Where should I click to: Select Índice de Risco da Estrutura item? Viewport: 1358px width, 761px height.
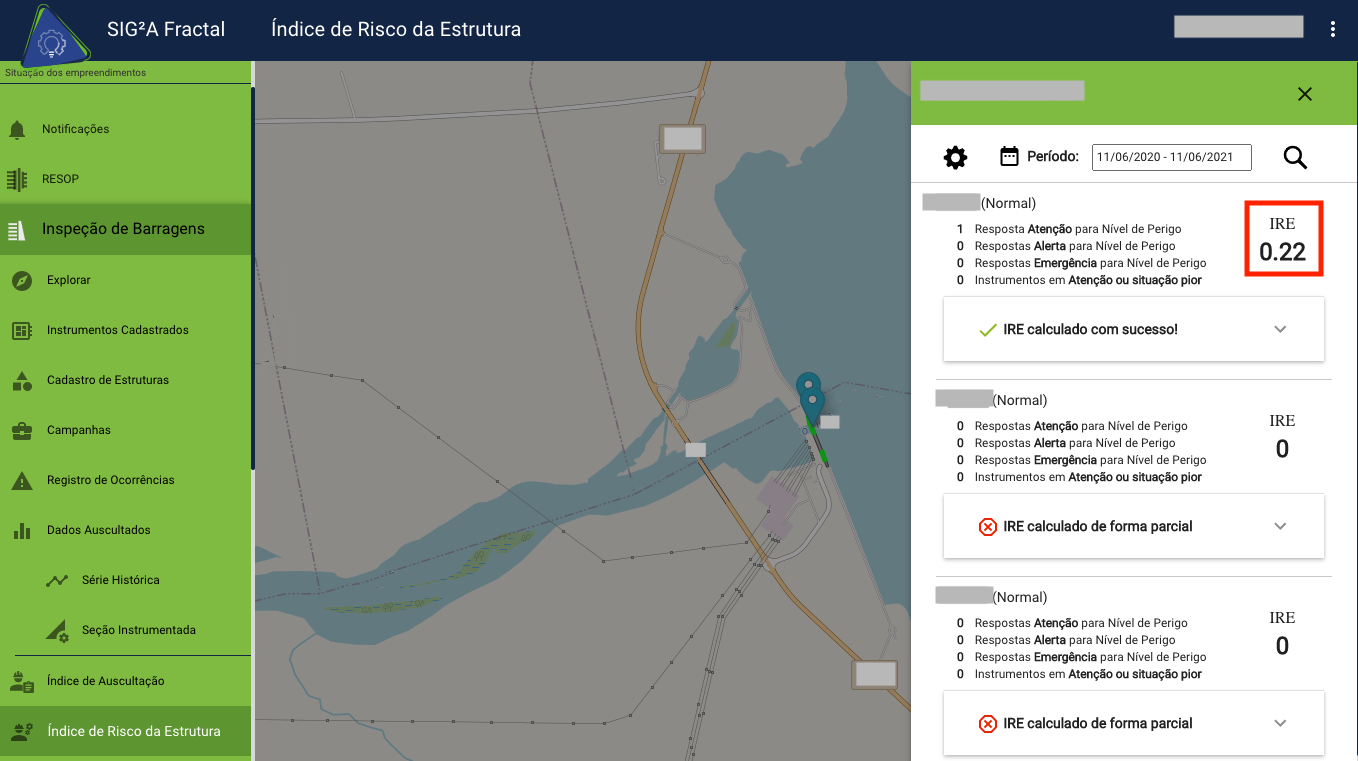click(125, 731)
